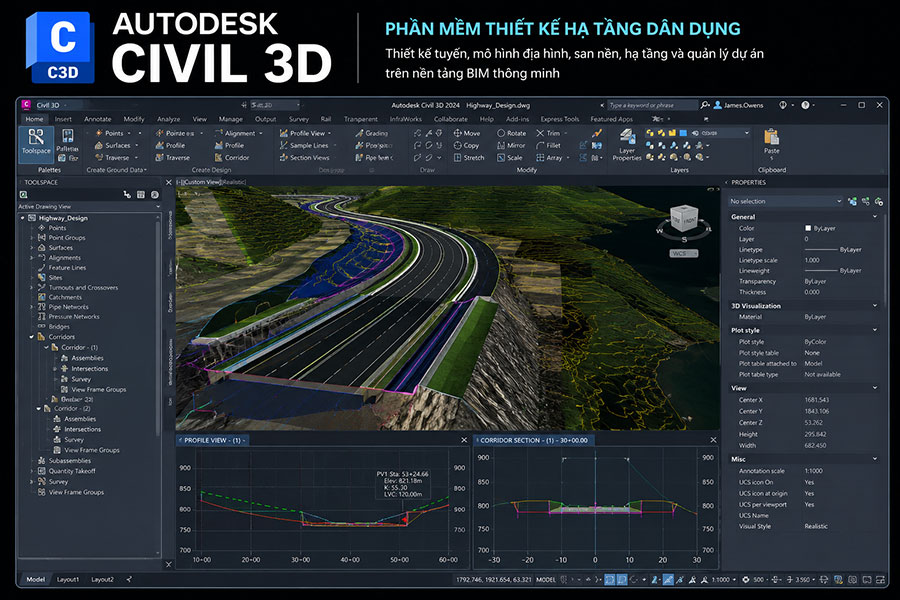Open the Analyze ribbon tab
The image size is (900, 600).
coord(169,119)
